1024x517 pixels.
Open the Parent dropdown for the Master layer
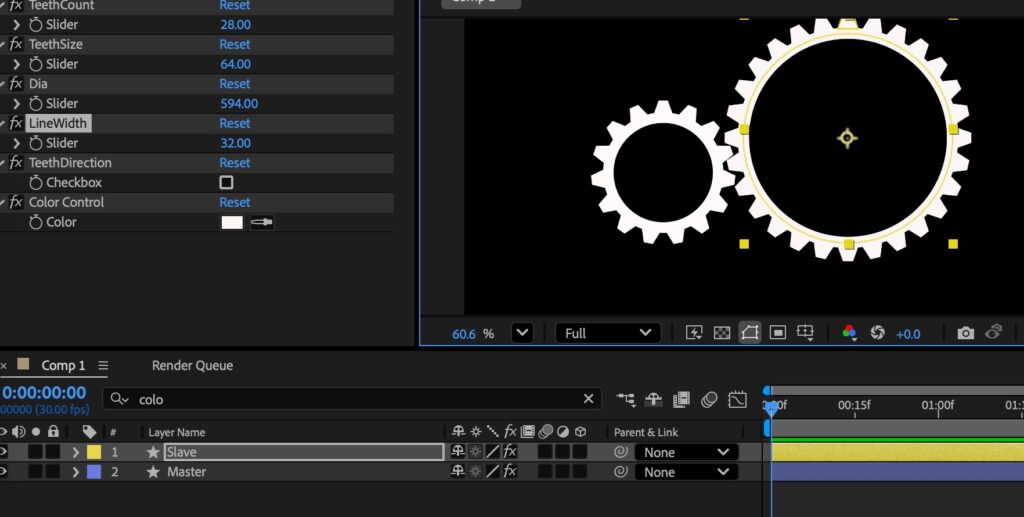pyautogui.click(x=686, y=472)
